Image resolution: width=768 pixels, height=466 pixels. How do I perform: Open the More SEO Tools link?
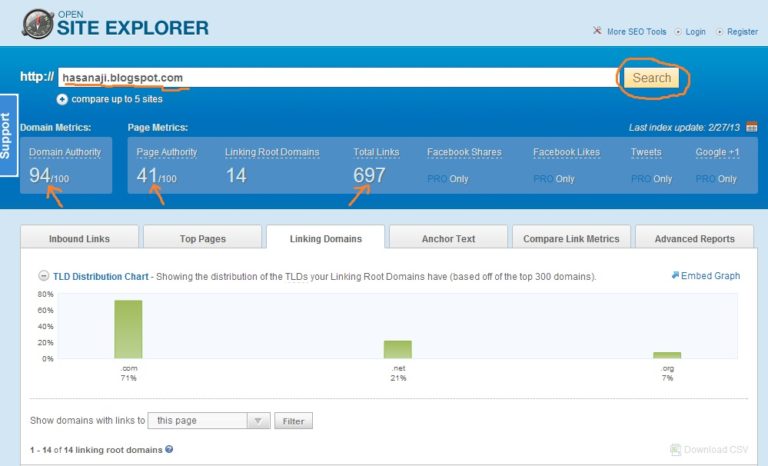pyautogui.click(x=636, y=31)
